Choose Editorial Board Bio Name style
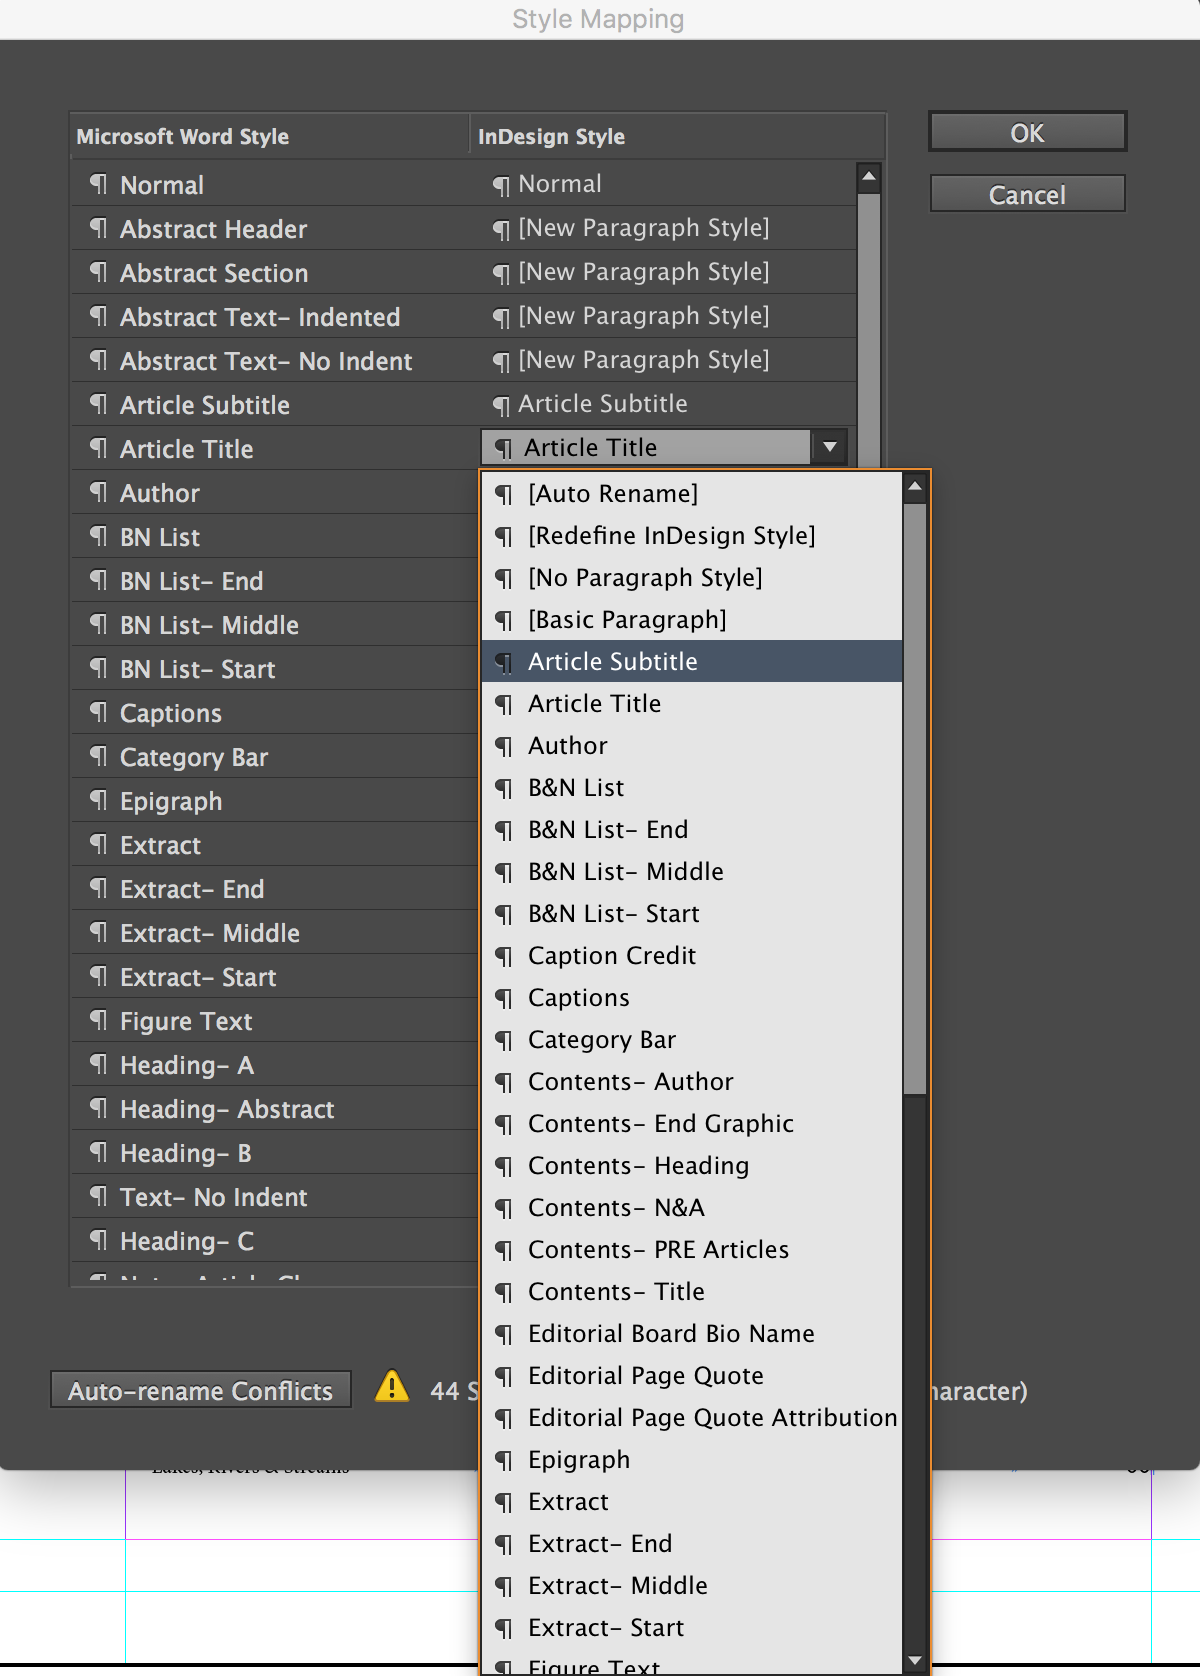Viewport: 1200px width, 1676px height. pyautogui.click(x=692, y=1333)
